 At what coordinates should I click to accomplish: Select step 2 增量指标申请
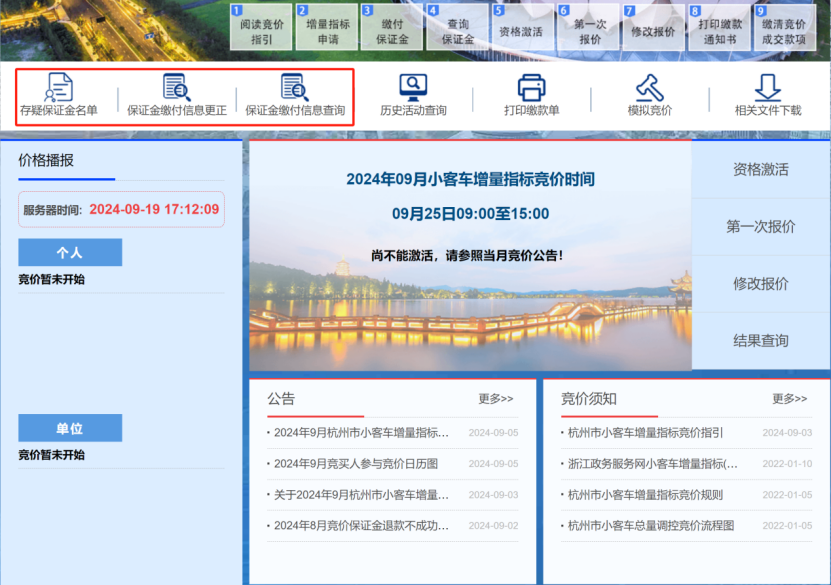327,30
